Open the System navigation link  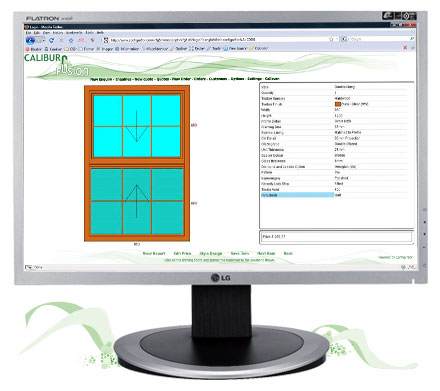(x=237, y=79)
